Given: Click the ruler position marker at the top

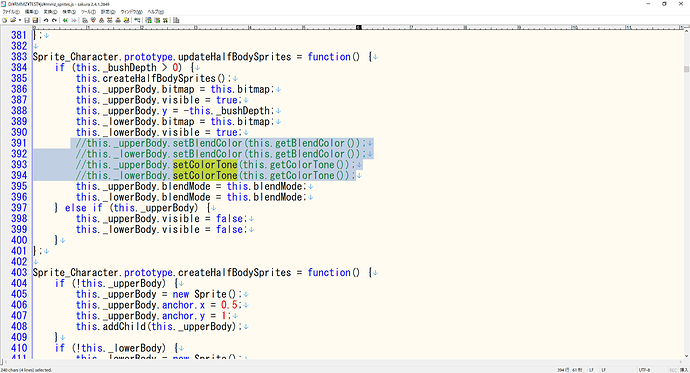Looking at the screenshot, I should point(359,27).
